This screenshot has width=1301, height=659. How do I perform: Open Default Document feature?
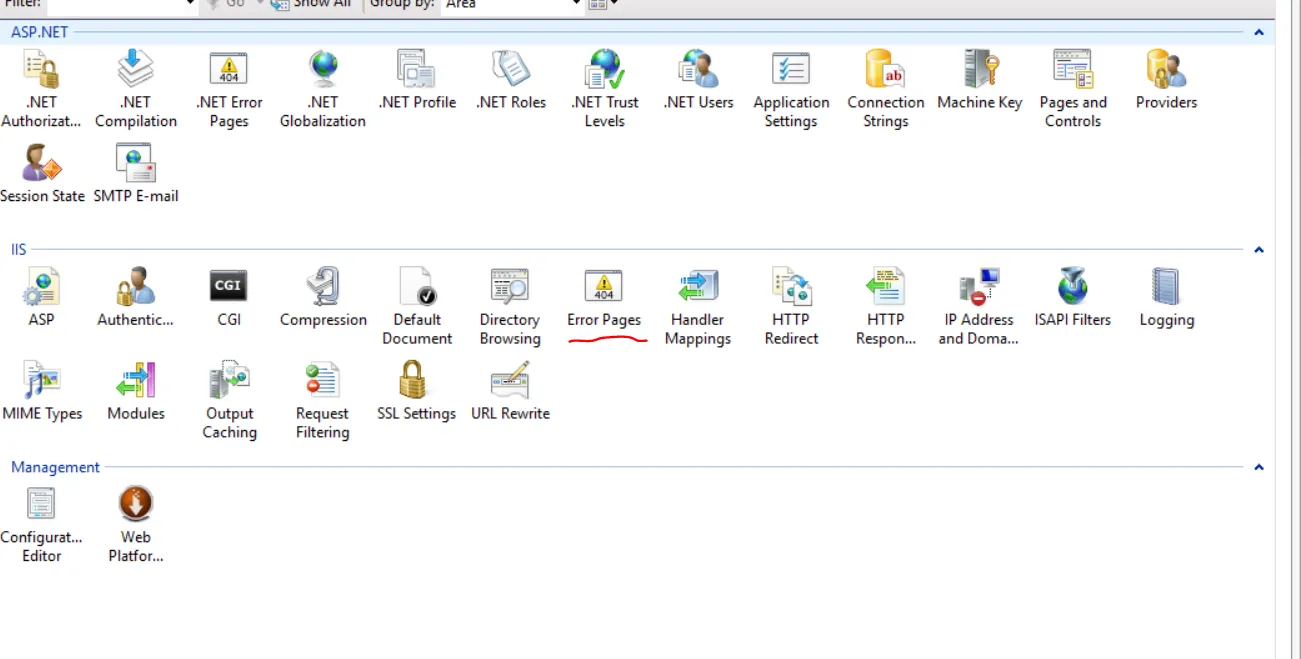point(417,307)
